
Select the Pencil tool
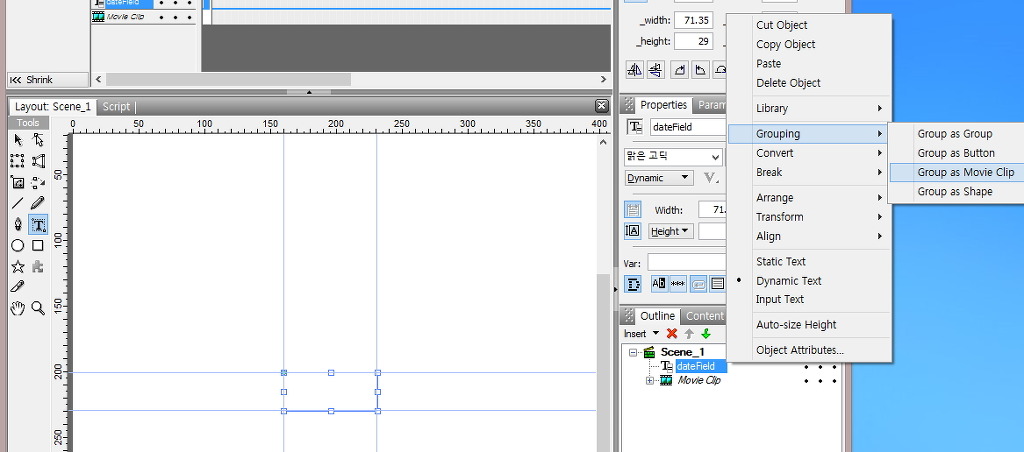pos(38,203)
